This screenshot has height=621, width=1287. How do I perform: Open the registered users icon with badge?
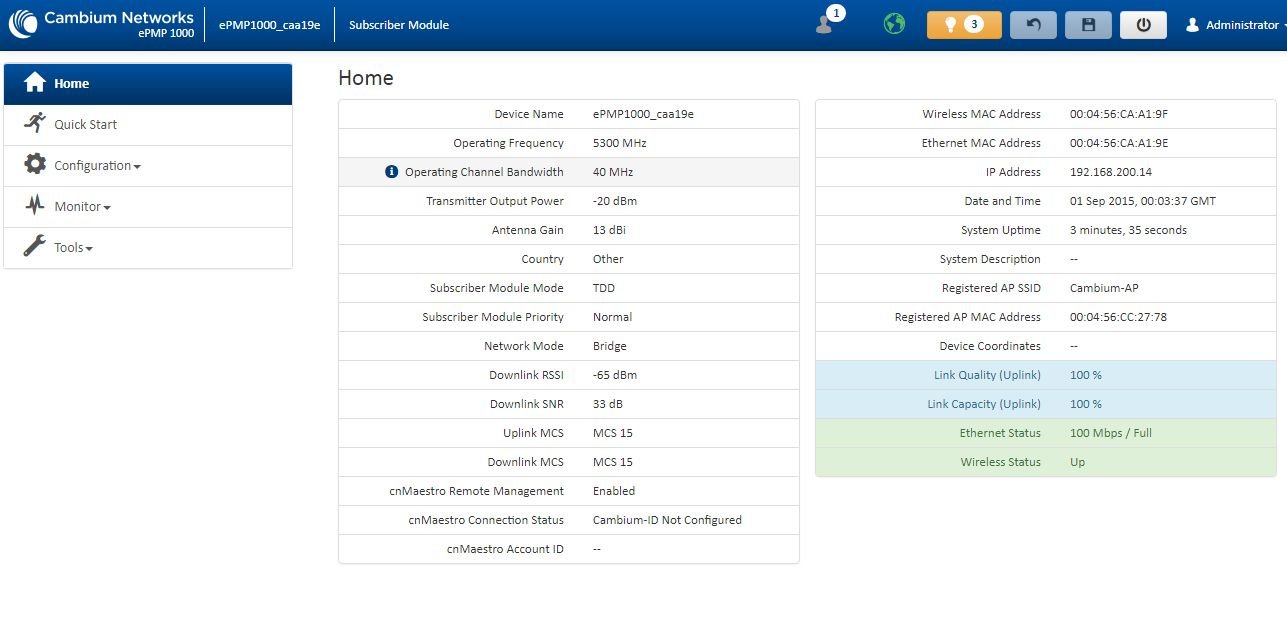point(826,24)
